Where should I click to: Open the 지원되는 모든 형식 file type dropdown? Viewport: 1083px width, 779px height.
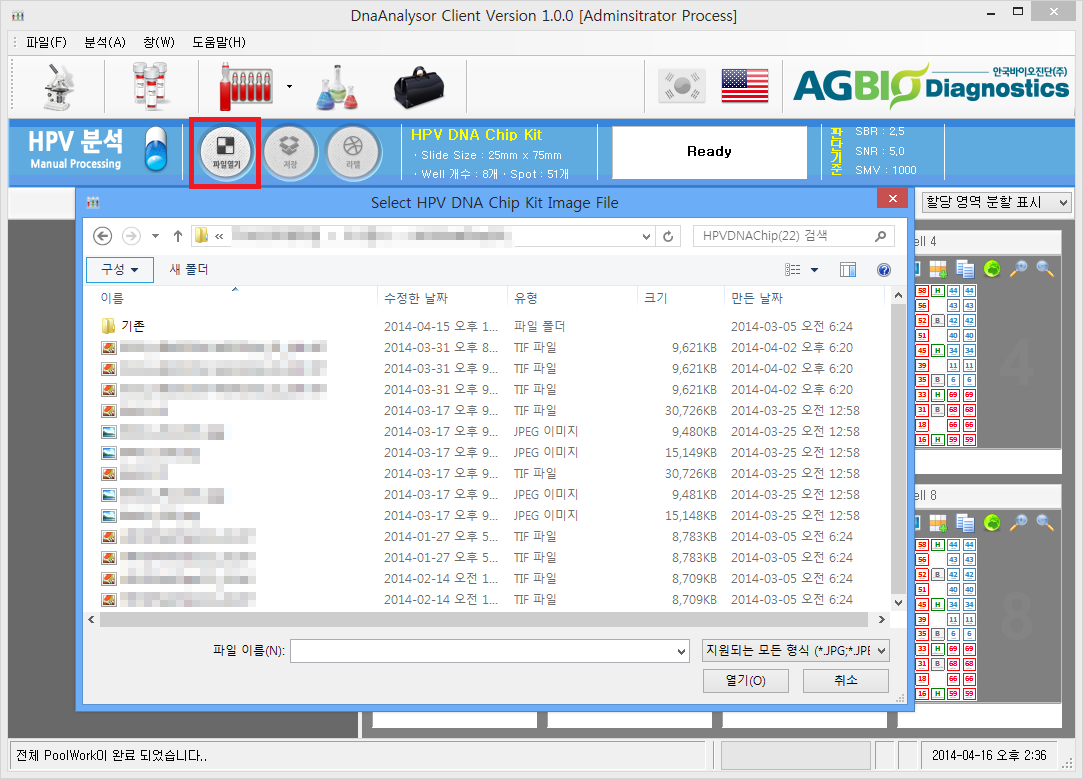tap(795, 651)
